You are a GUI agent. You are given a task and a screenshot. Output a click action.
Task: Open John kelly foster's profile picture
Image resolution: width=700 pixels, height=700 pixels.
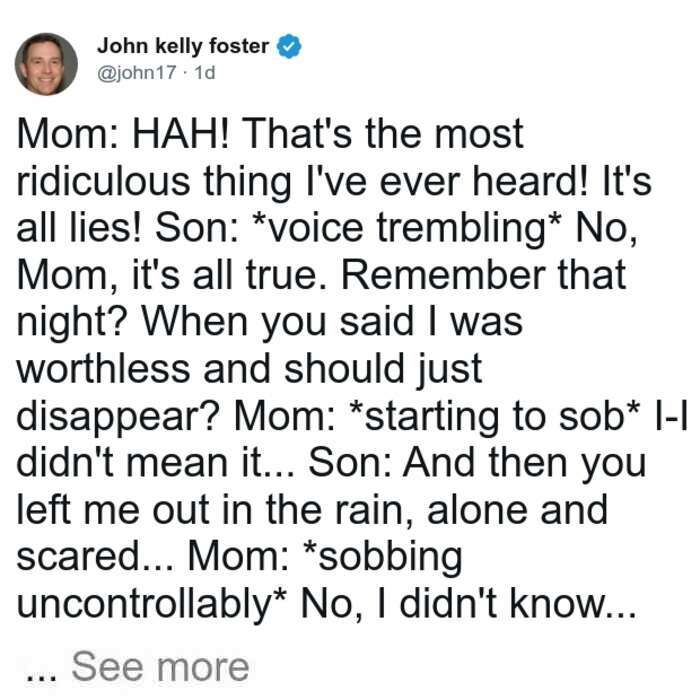(46, 64)
